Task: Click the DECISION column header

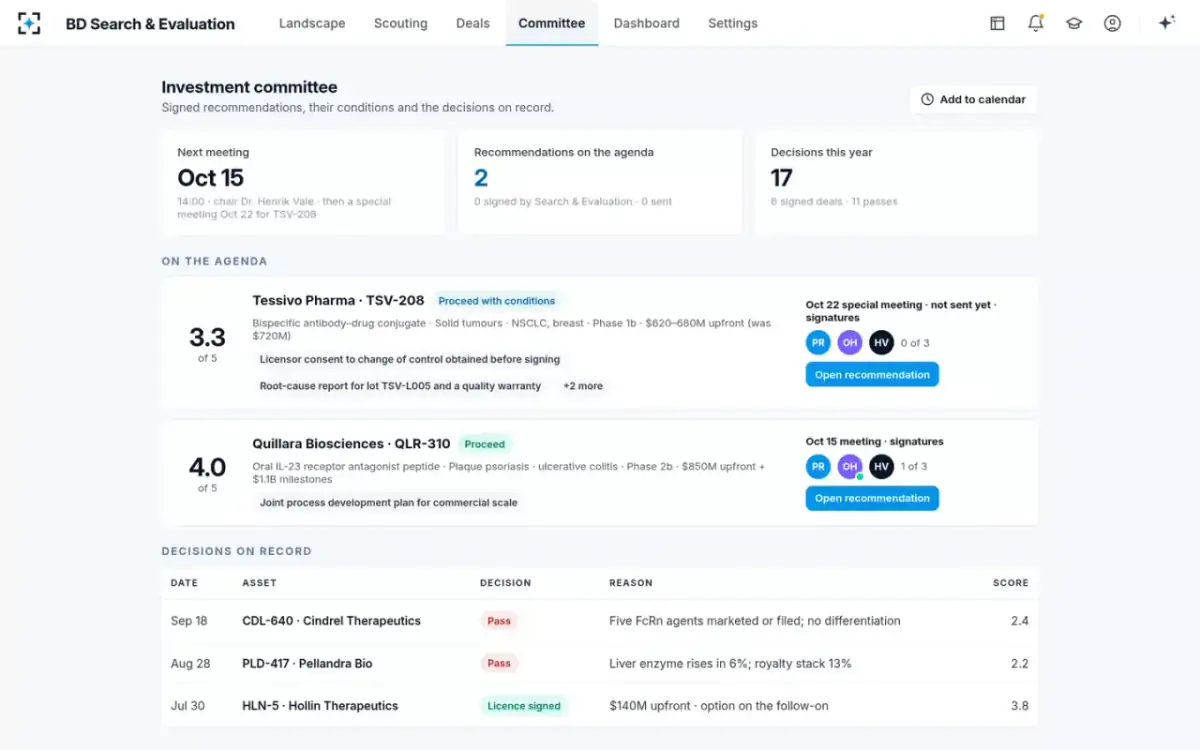Action: (505, 583)
